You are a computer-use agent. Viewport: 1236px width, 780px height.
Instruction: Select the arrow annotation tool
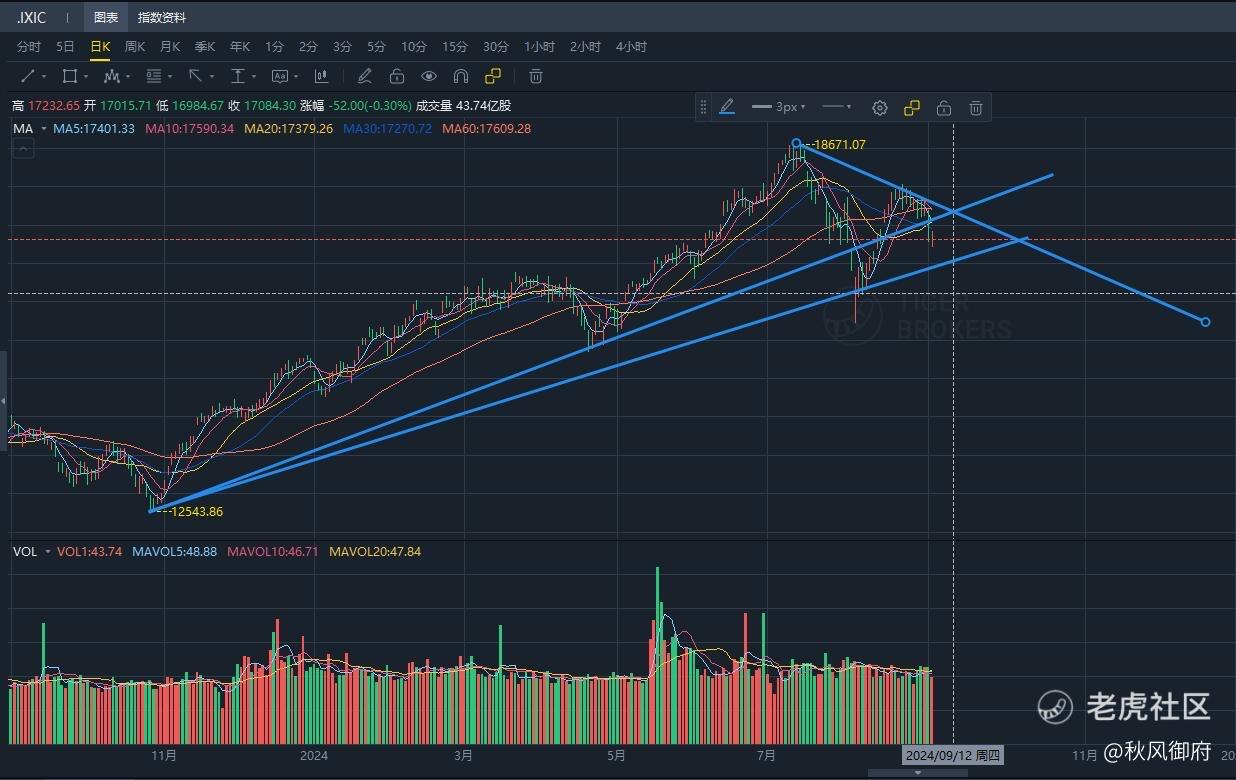[x=195, y=76]
